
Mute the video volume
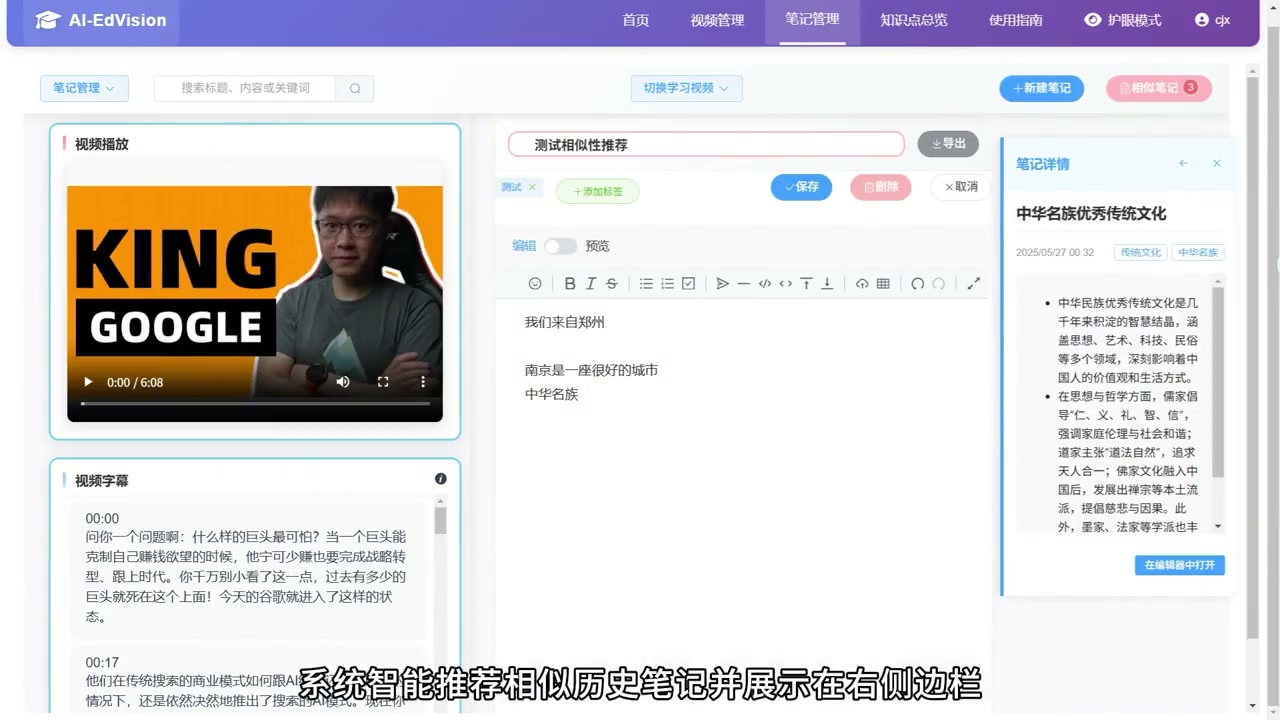(x=343, y=382)
